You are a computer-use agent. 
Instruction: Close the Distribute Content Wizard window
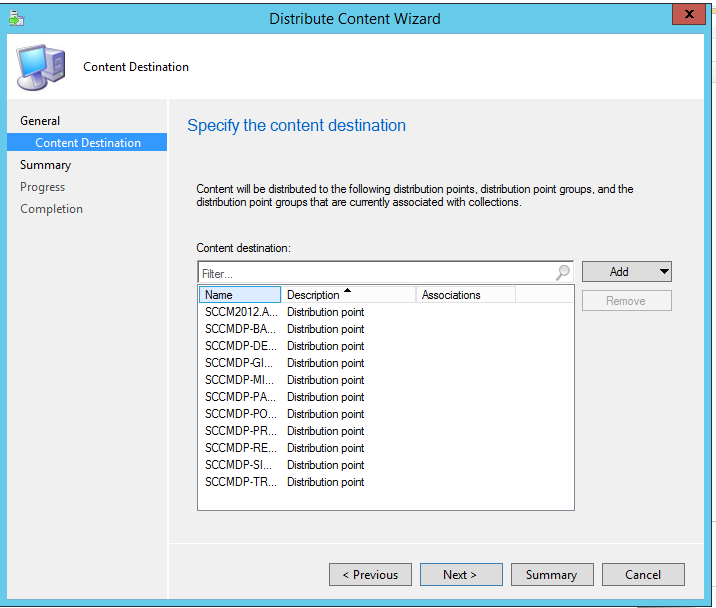tap(689, 14)
